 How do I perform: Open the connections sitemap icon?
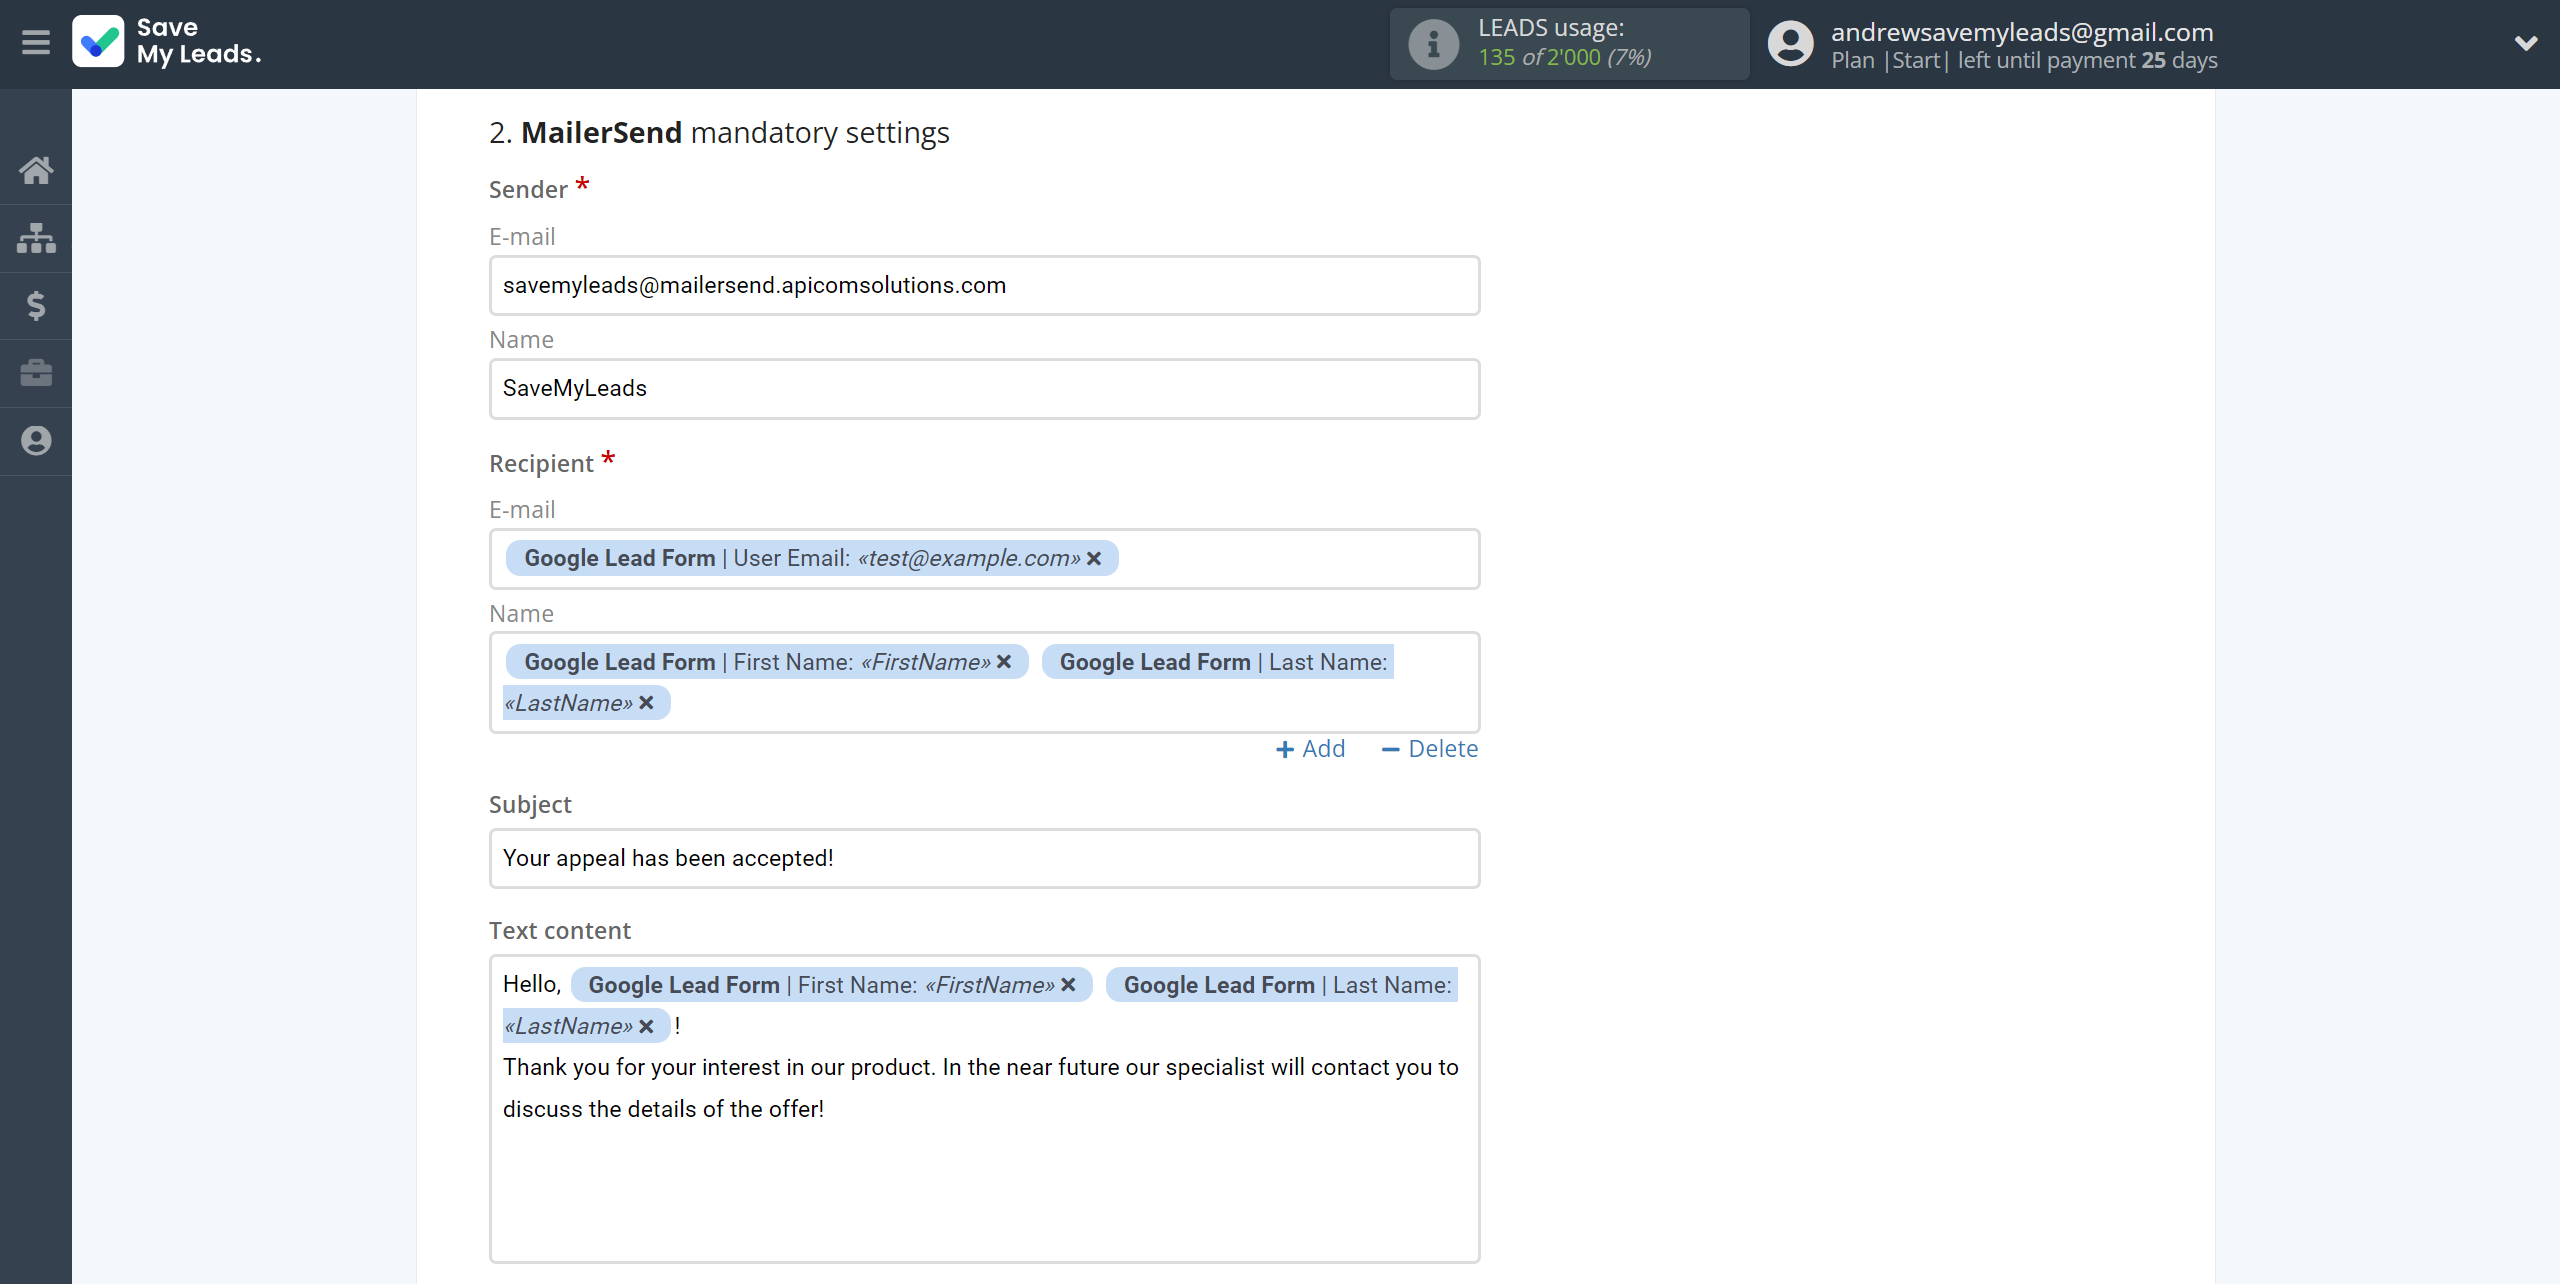point(36,238)
